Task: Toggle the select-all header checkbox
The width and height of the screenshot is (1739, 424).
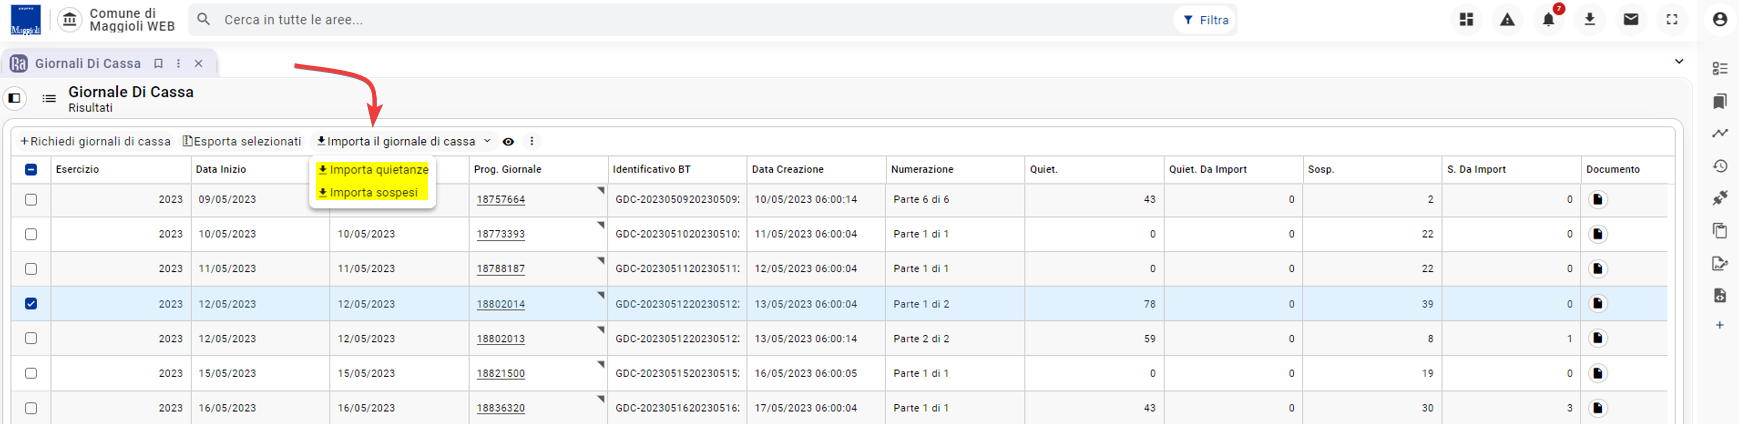Action: click(x=31, y=170)
